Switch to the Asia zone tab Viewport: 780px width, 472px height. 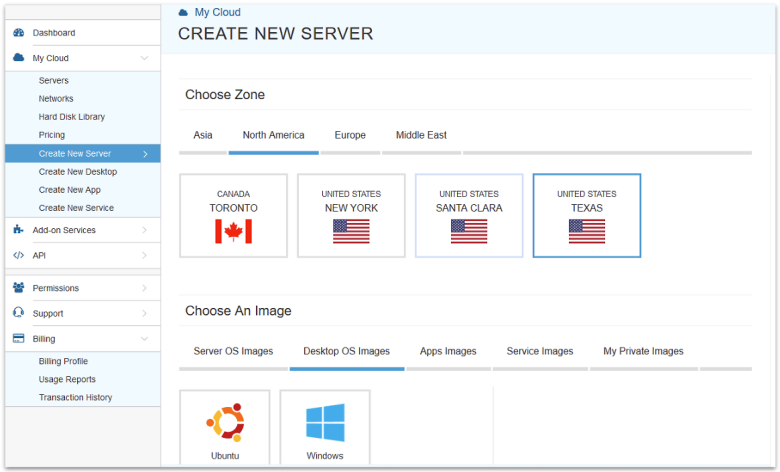click(203, 135)
